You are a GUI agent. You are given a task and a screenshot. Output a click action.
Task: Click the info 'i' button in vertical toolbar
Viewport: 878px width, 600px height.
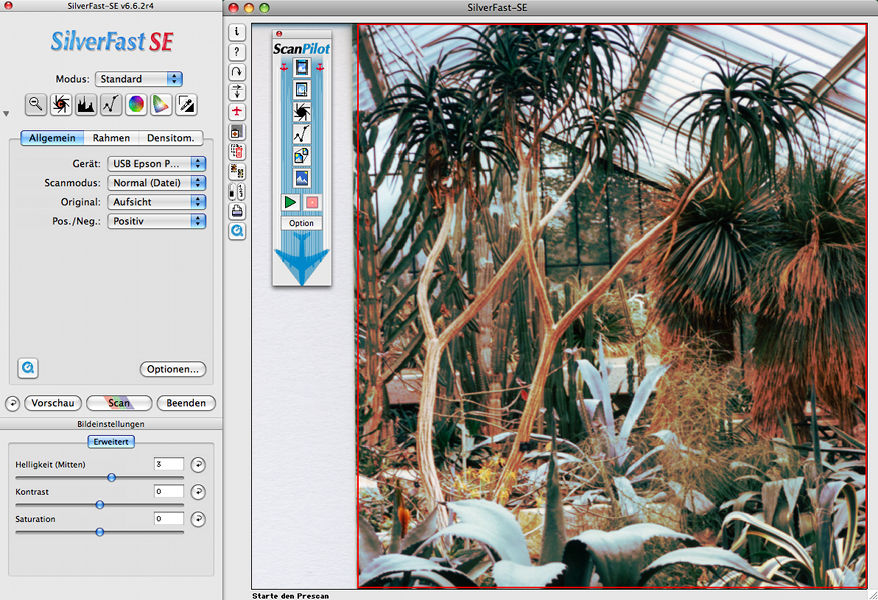click(x=237, y=32)
